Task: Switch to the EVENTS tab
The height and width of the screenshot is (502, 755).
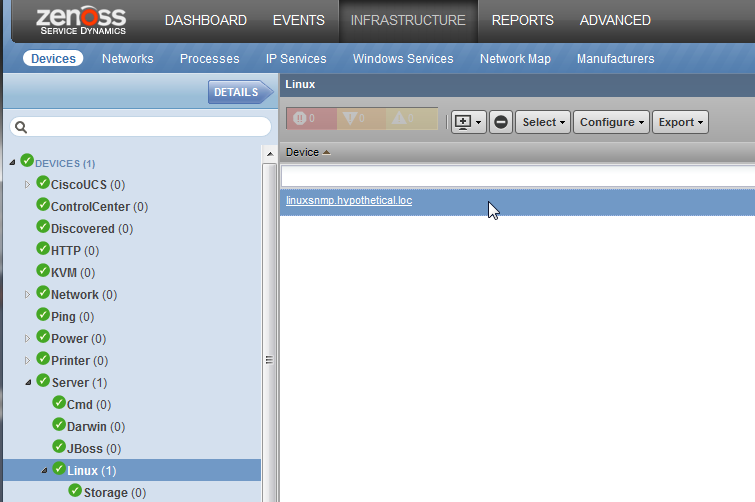Action: click(x=299, y=20)
